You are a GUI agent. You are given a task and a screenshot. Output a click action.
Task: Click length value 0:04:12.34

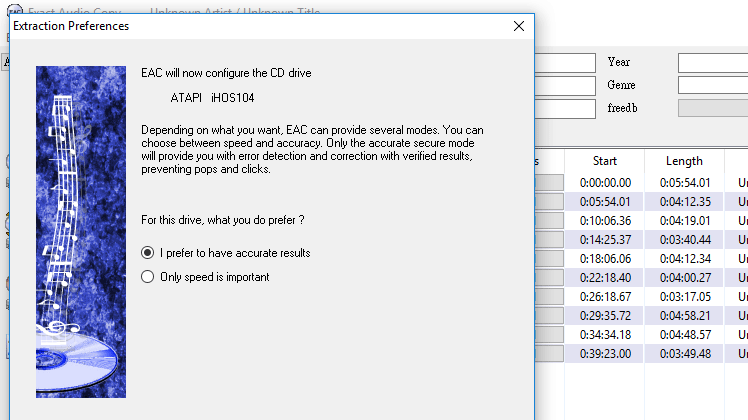point(685,259)
